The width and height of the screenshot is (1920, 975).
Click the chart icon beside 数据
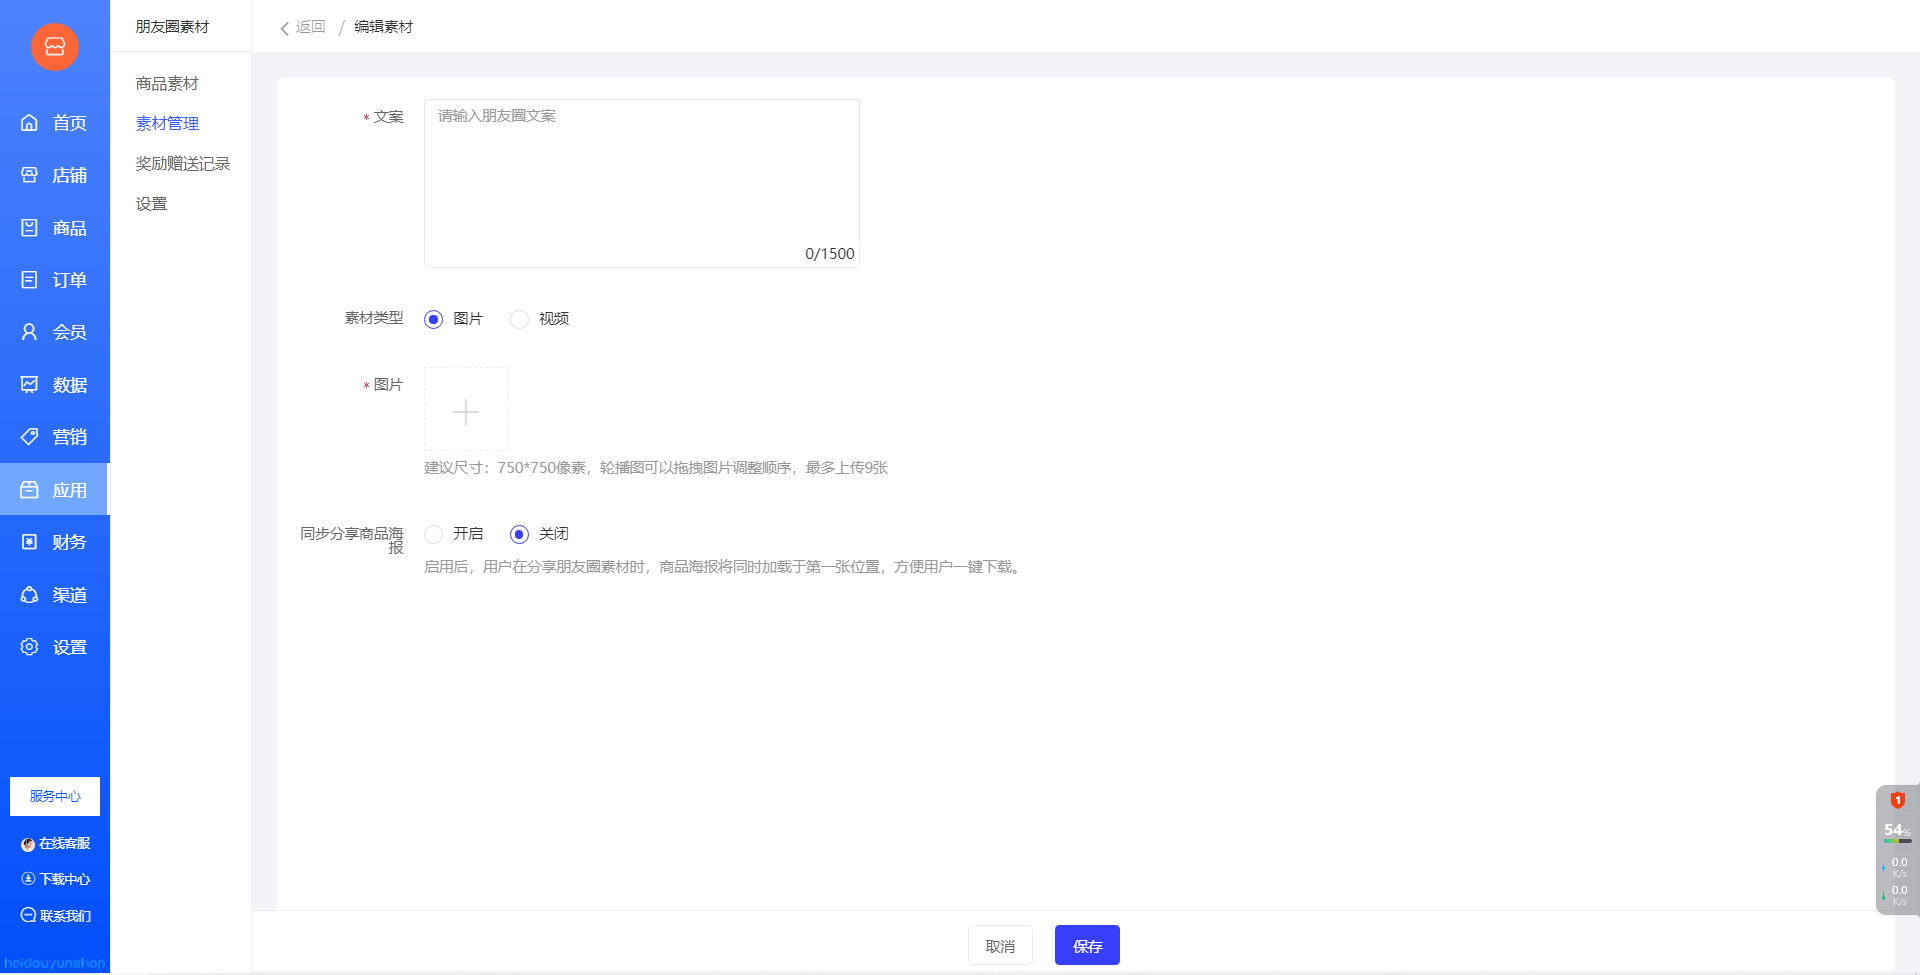pyautogui.click(x=30, y=385)
